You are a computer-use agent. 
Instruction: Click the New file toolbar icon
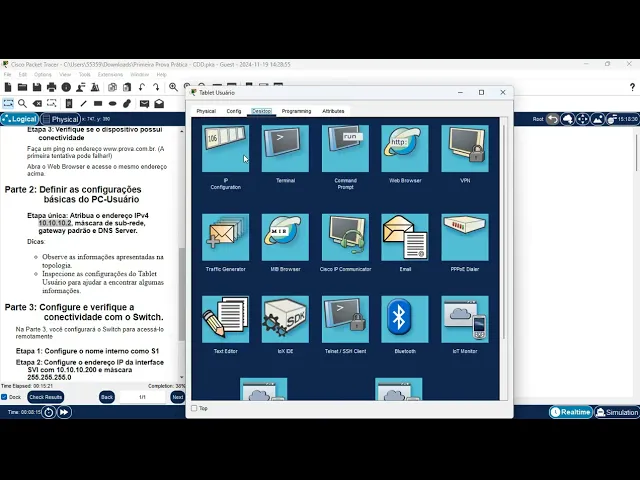click(8, 87)
